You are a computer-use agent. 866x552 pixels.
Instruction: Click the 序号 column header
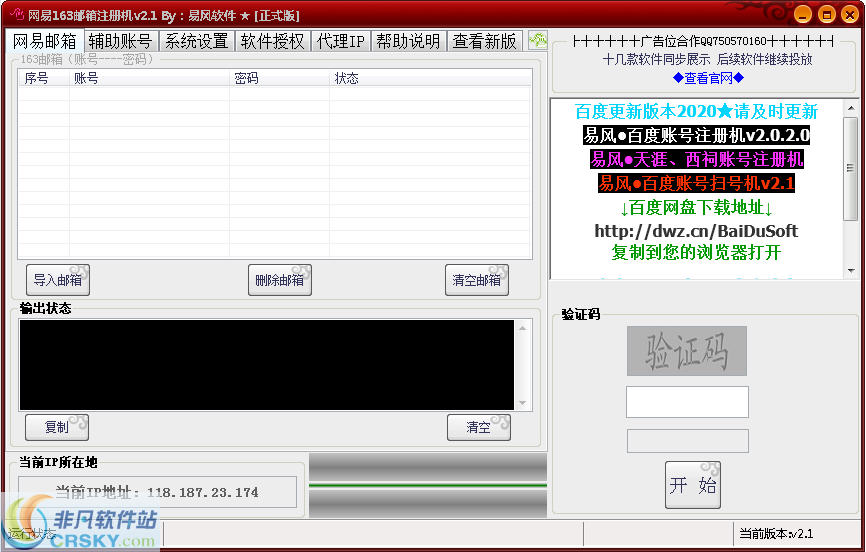(43, 78)
